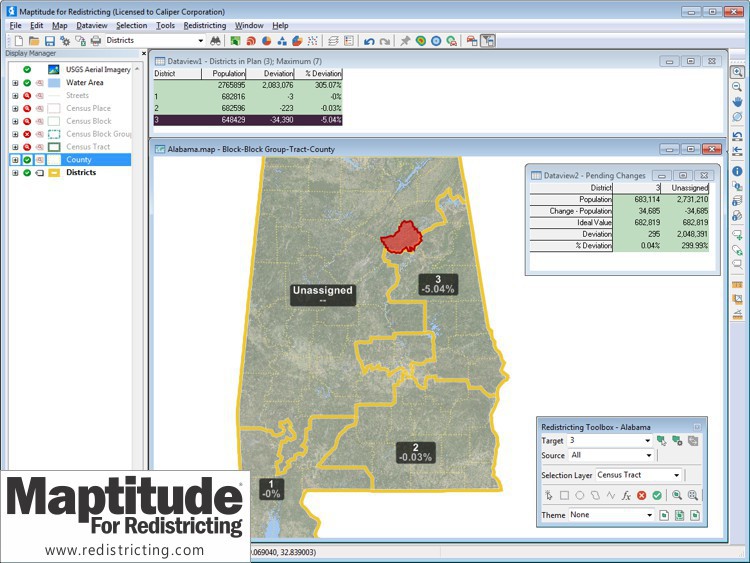Click the green checkmark to accept pending changes

(x=657, y=495)
